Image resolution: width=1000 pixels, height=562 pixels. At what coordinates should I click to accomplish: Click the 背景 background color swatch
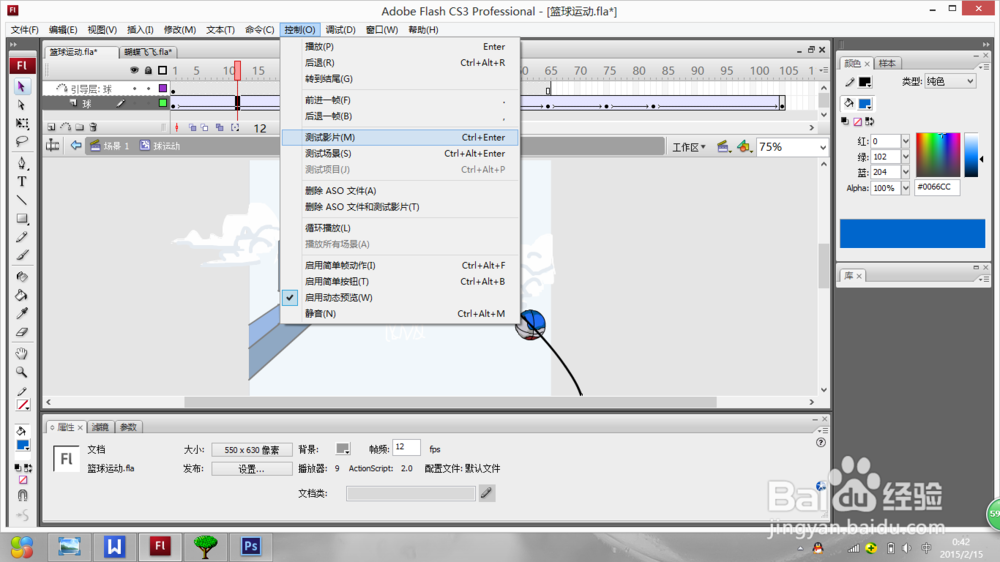343,449
